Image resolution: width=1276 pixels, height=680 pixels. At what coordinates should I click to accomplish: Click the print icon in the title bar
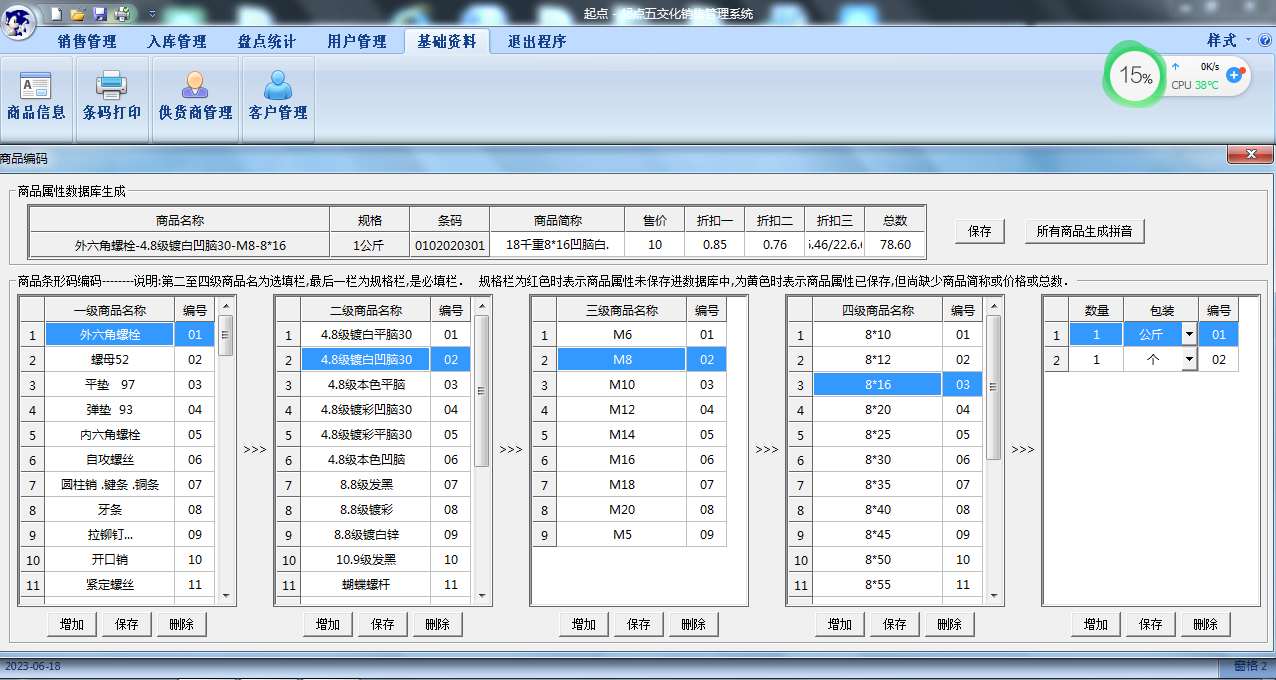[122, 13]
